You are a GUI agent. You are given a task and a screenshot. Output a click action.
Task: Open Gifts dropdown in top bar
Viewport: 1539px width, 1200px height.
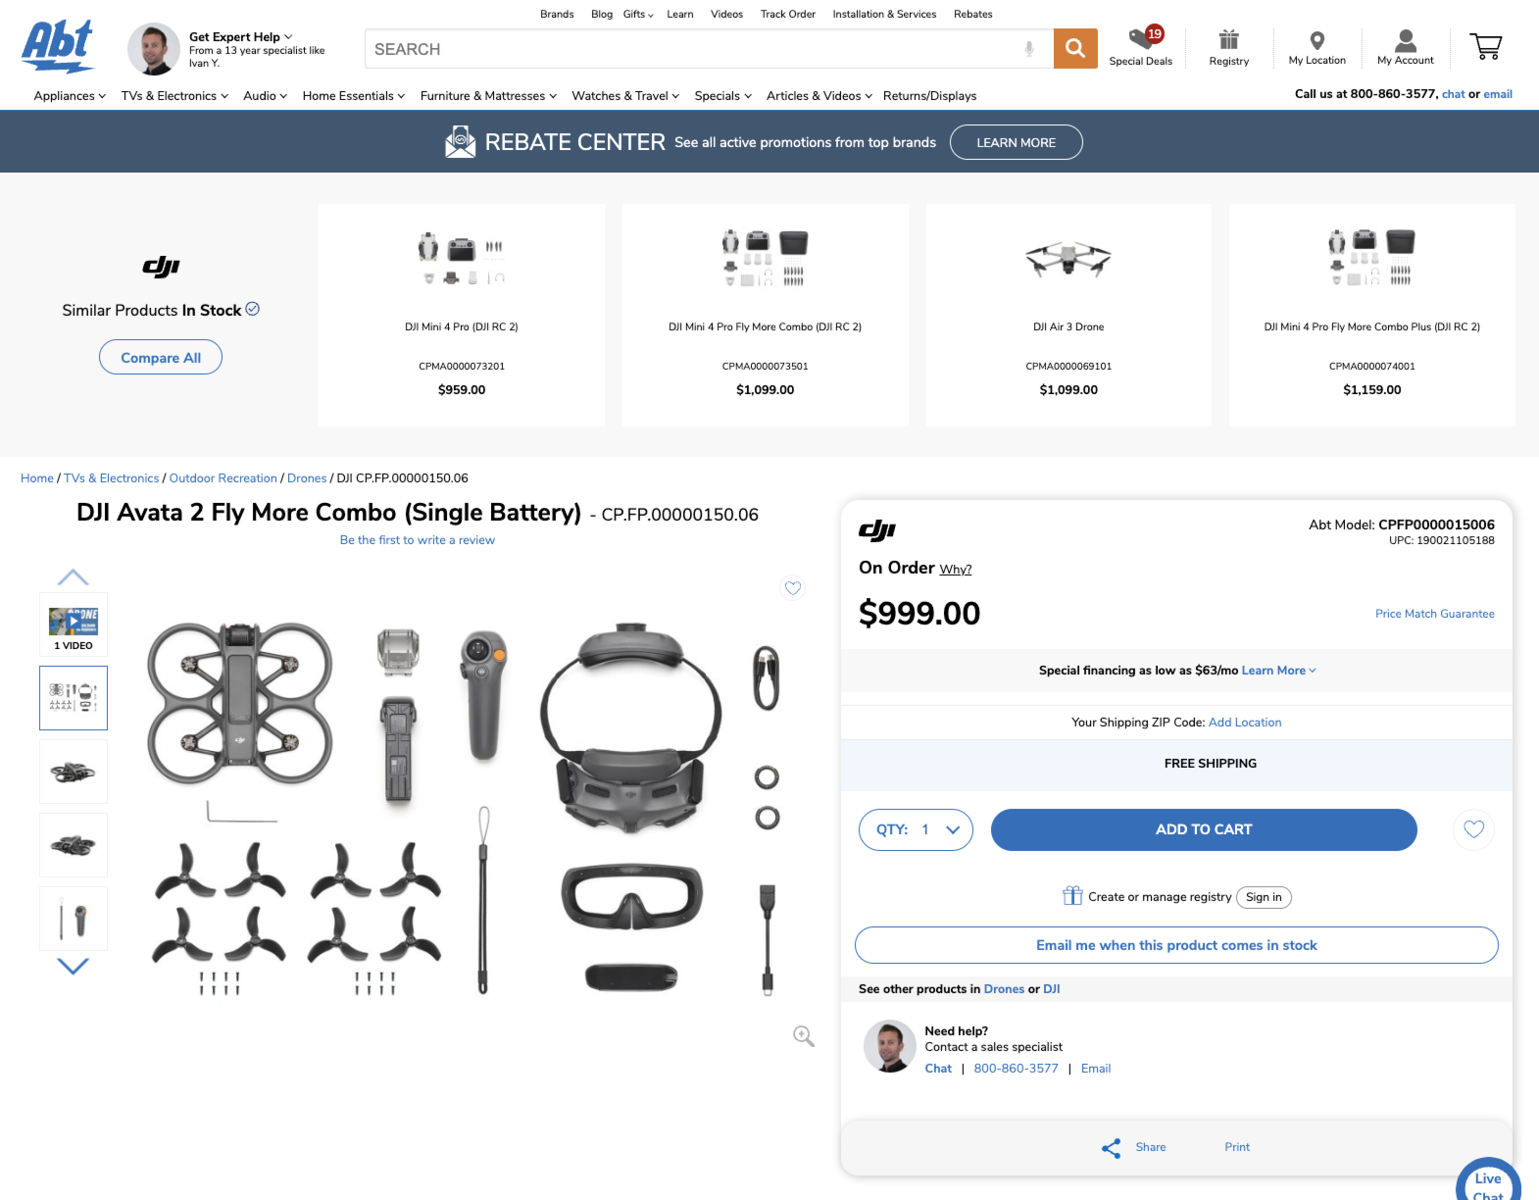638,14
